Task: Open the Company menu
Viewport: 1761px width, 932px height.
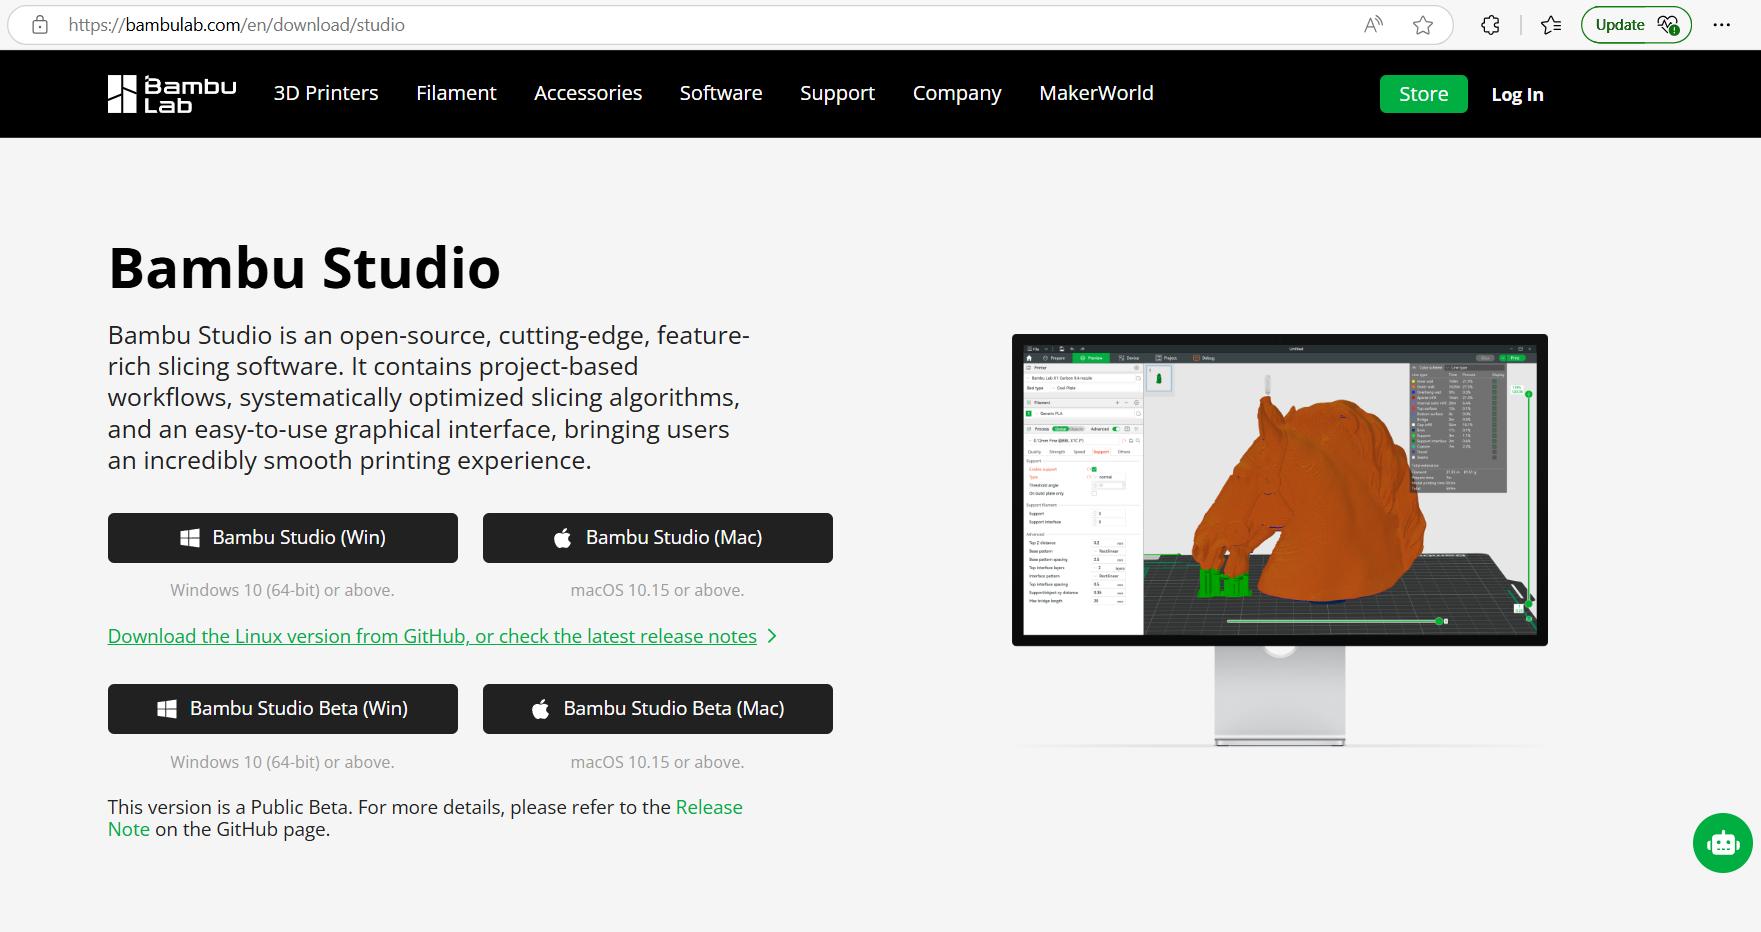Action: [957, 93]
